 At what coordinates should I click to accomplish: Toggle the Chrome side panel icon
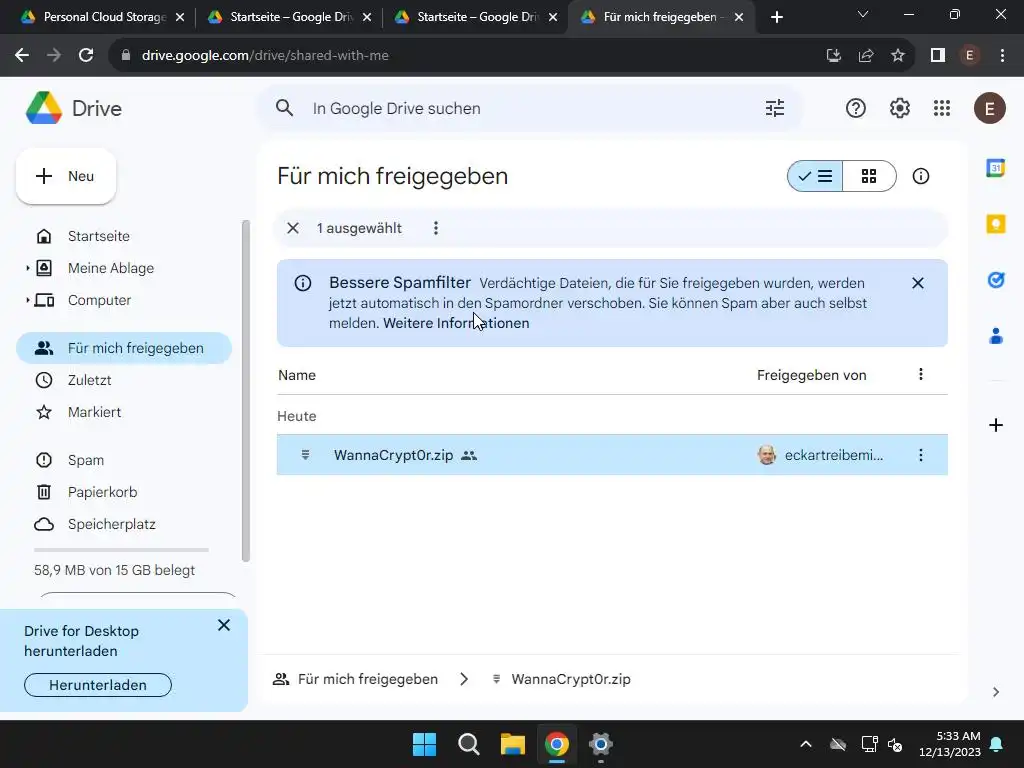938,56
